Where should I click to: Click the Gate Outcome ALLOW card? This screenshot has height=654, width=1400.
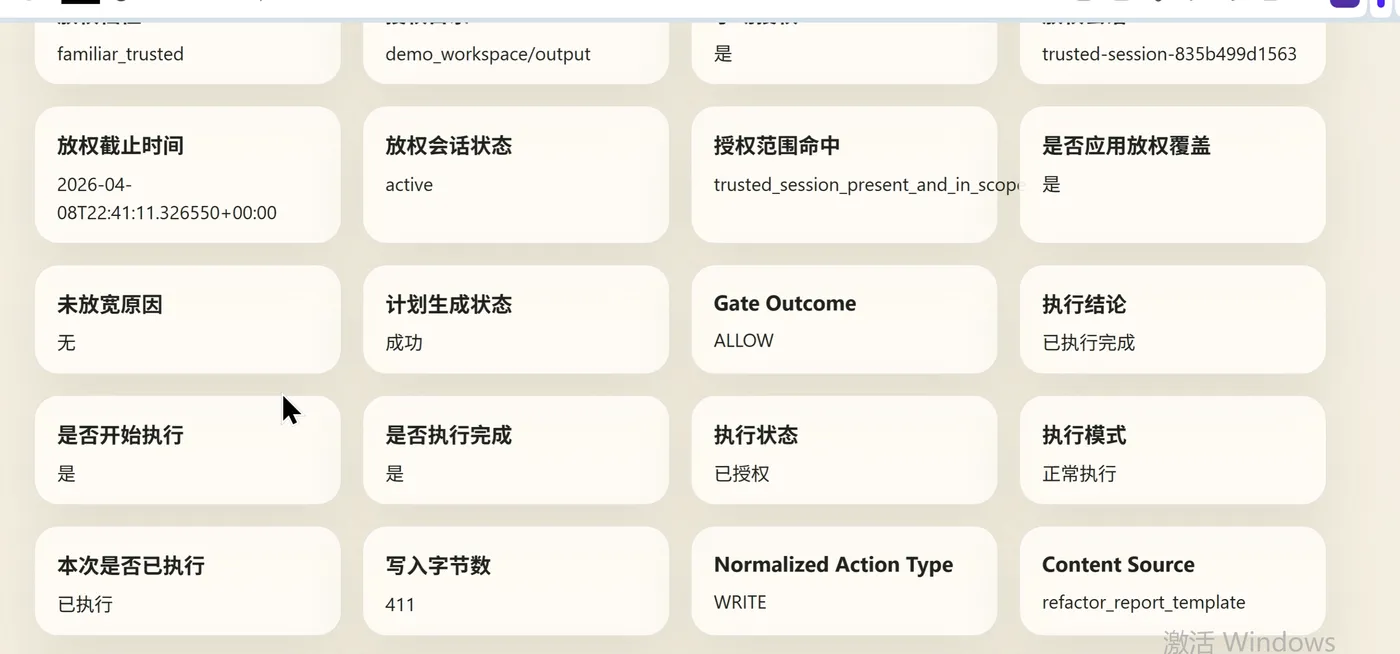(x=843, y=320)
